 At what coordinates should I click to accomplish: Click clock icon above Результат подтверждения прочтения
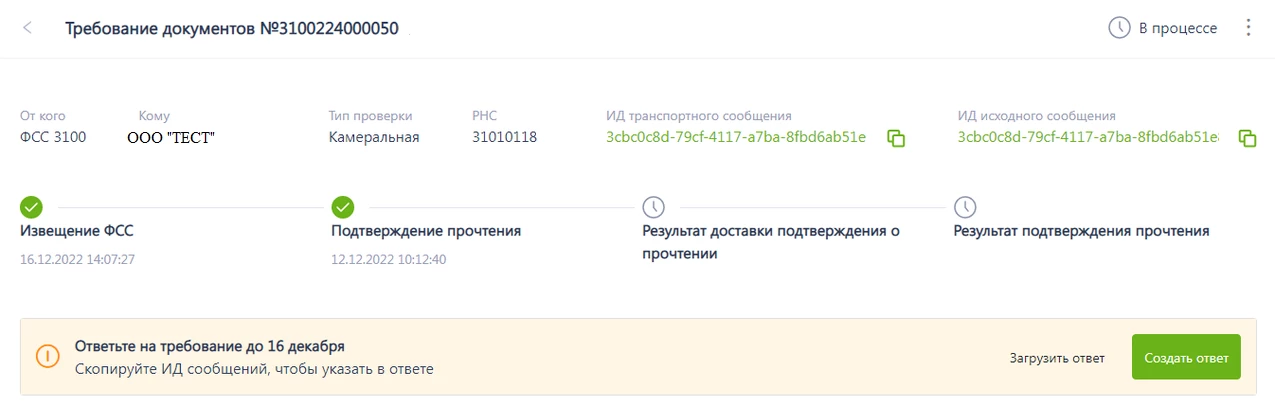click(965, 207)
